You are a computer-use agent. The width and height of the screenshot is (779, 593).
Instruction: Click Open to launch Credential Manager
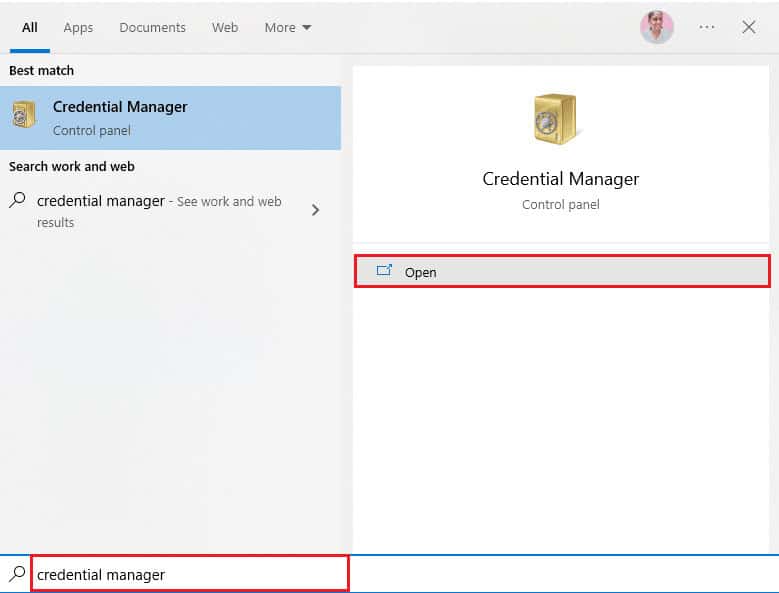coord(562,271)
